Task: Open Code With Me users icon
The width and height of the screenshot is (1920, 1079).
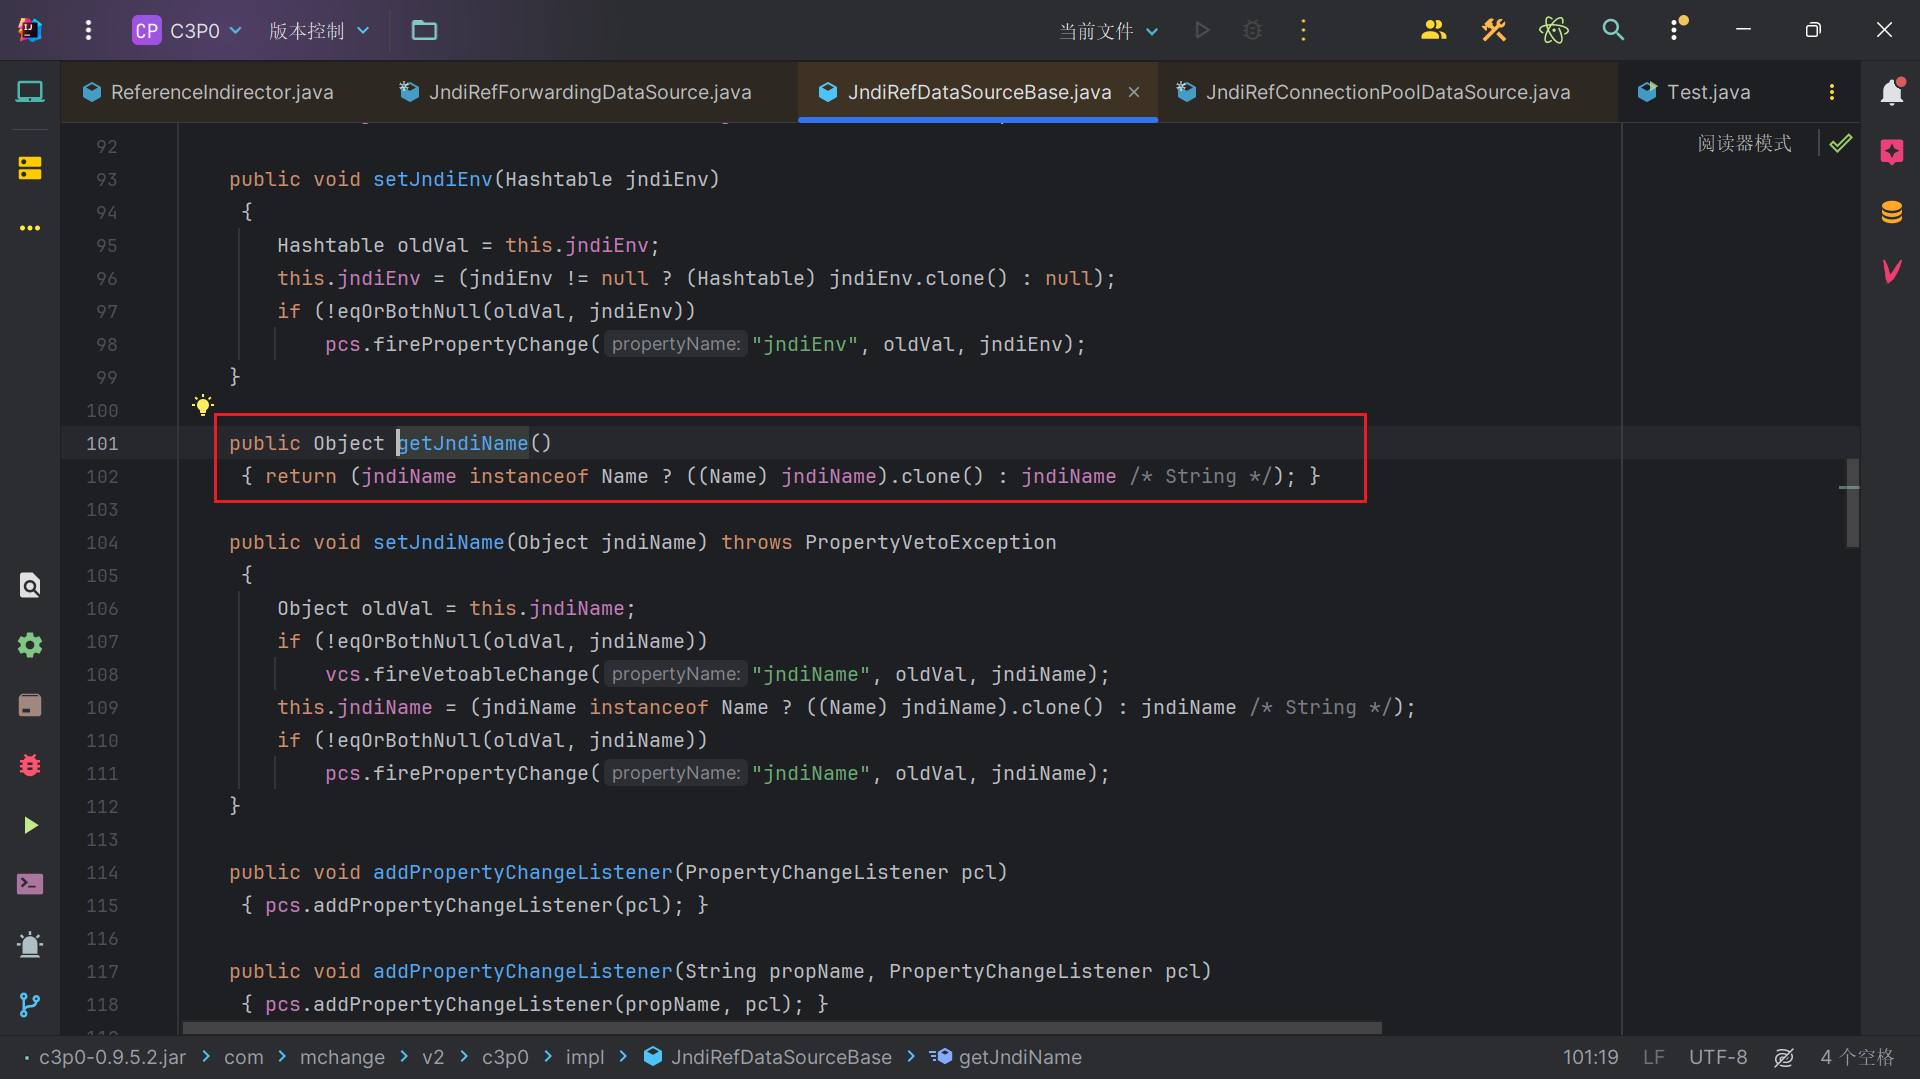Action: (x=1433, y=30)
